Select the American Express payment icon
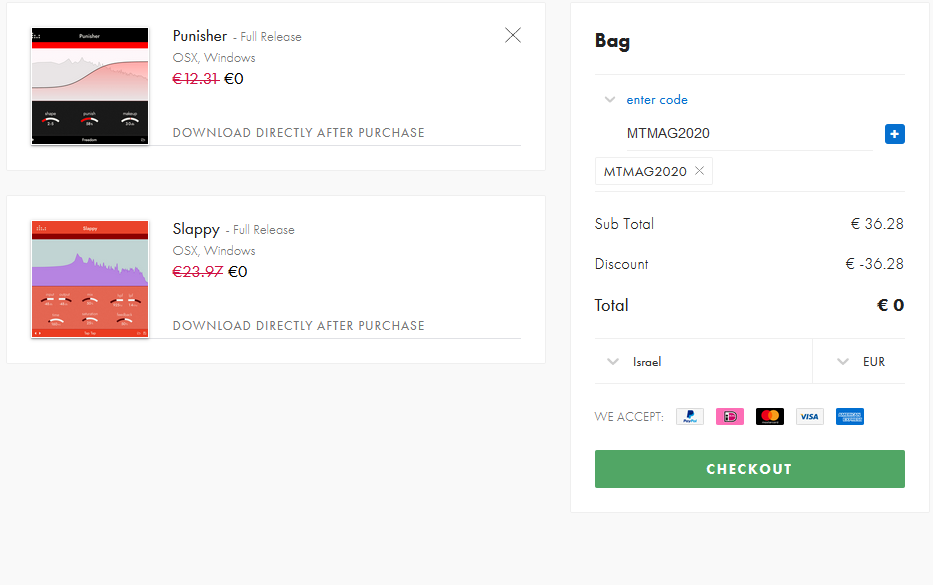The image size is (933, 585). (849, 417)
